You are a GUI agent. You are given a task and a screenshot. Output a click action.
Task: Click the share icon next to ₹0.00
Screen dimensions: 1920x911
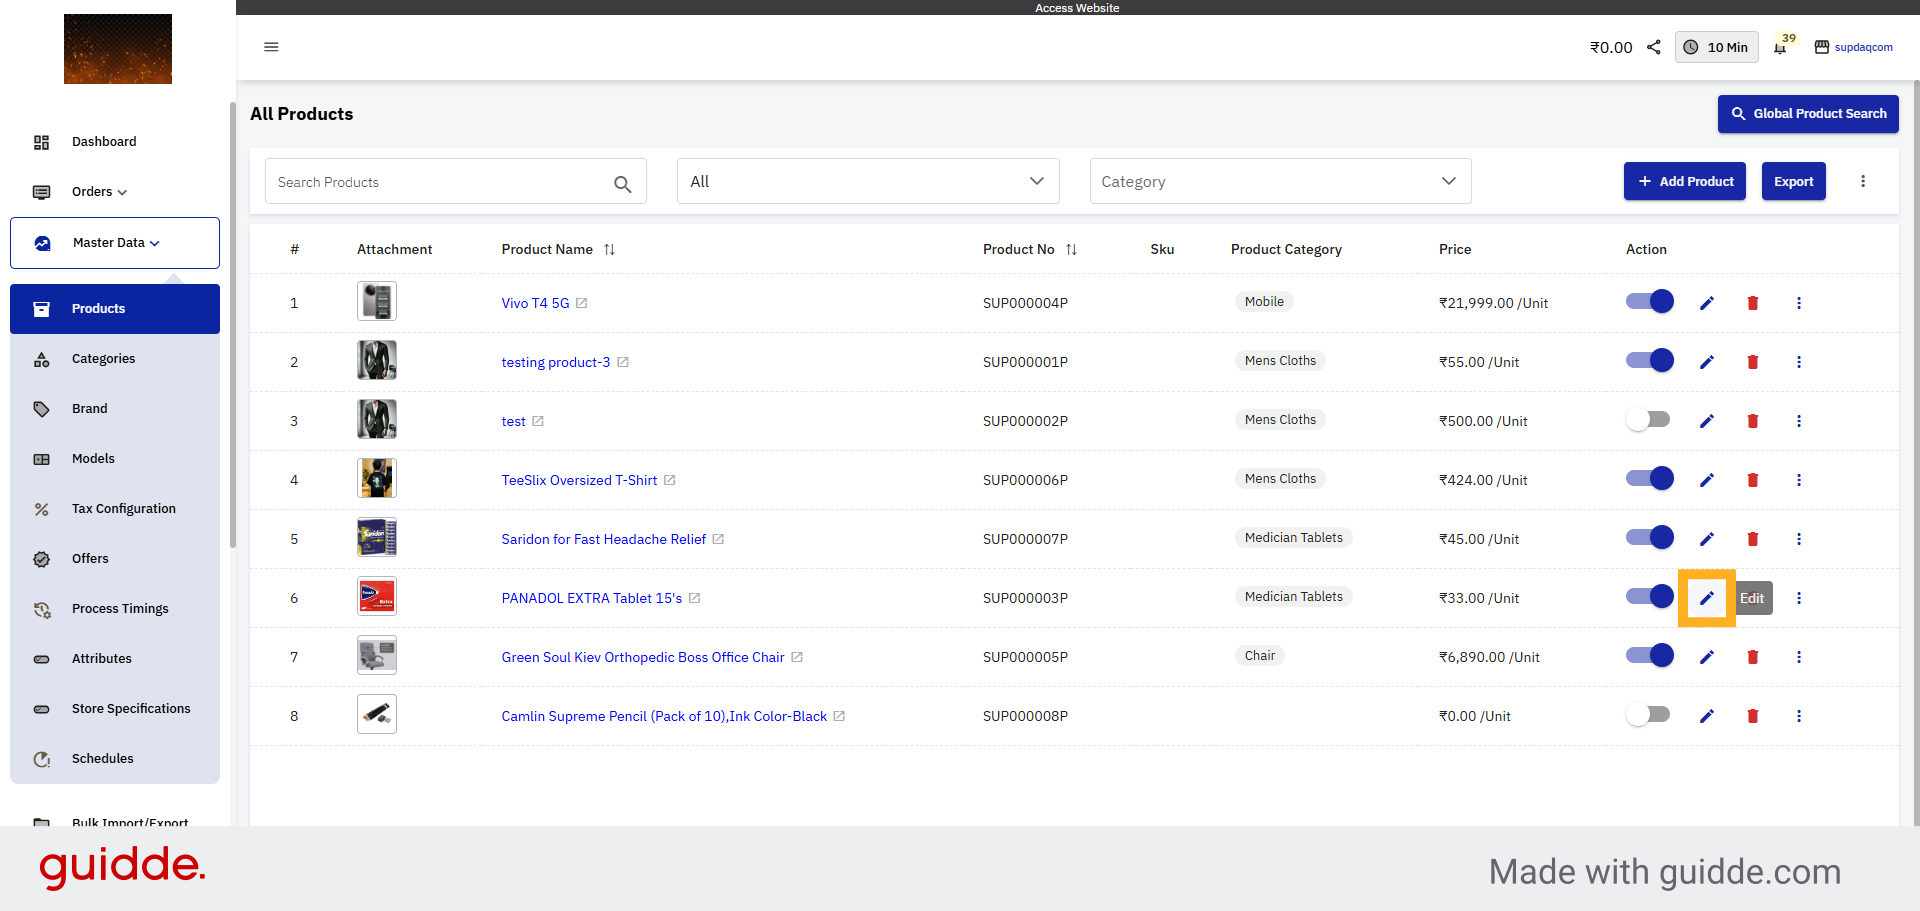click(1654, 47)
